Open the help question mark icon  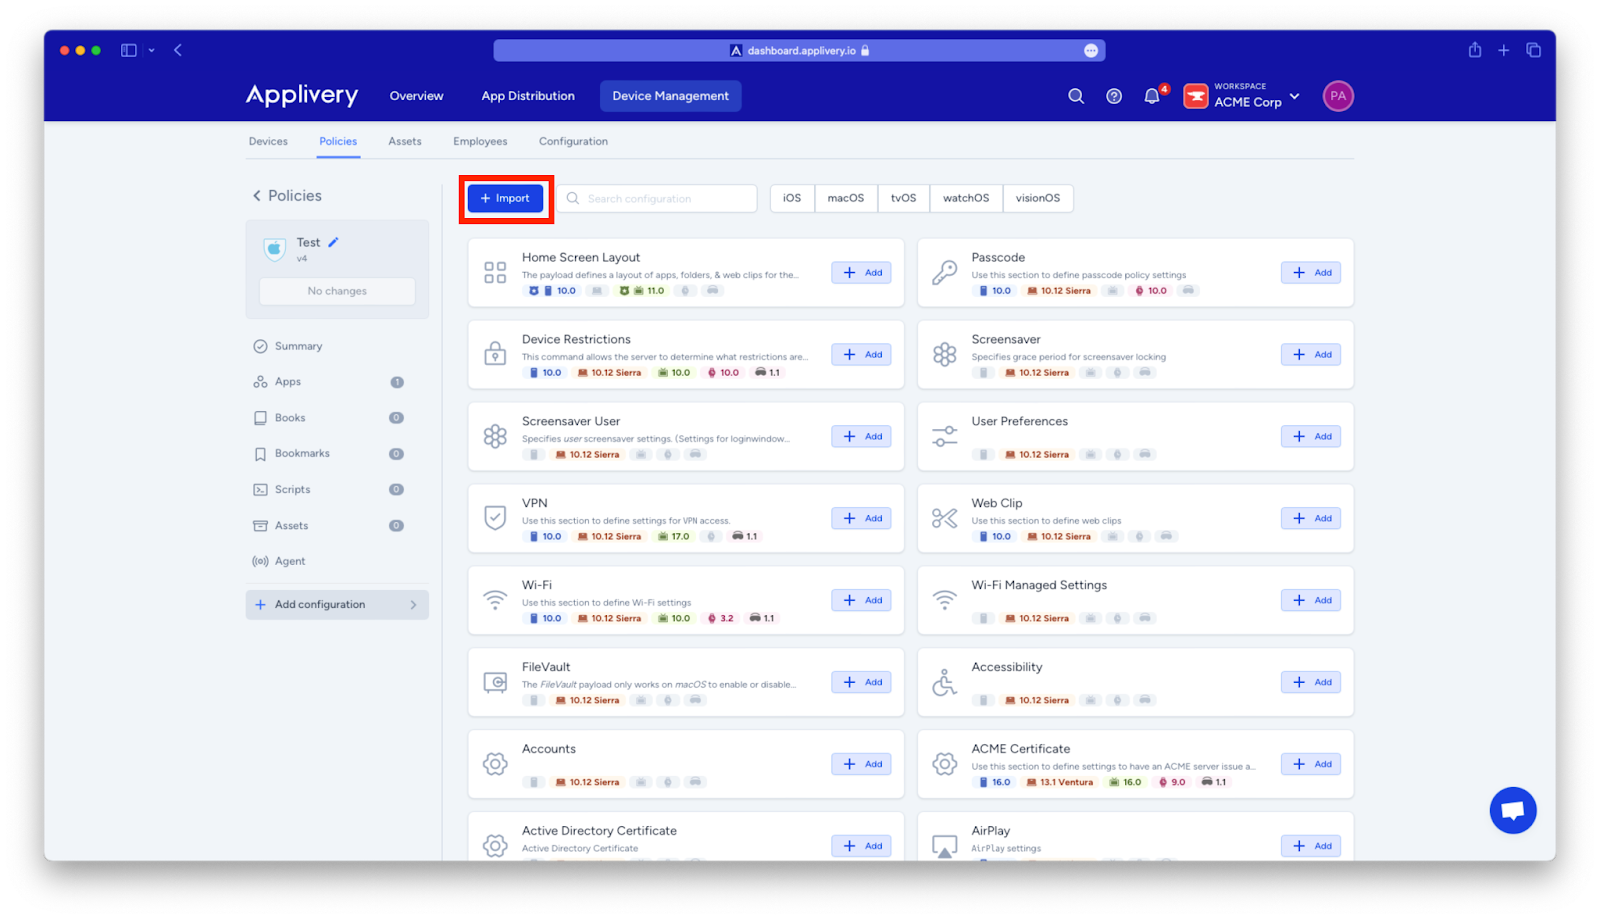(x=1114, y=96)
